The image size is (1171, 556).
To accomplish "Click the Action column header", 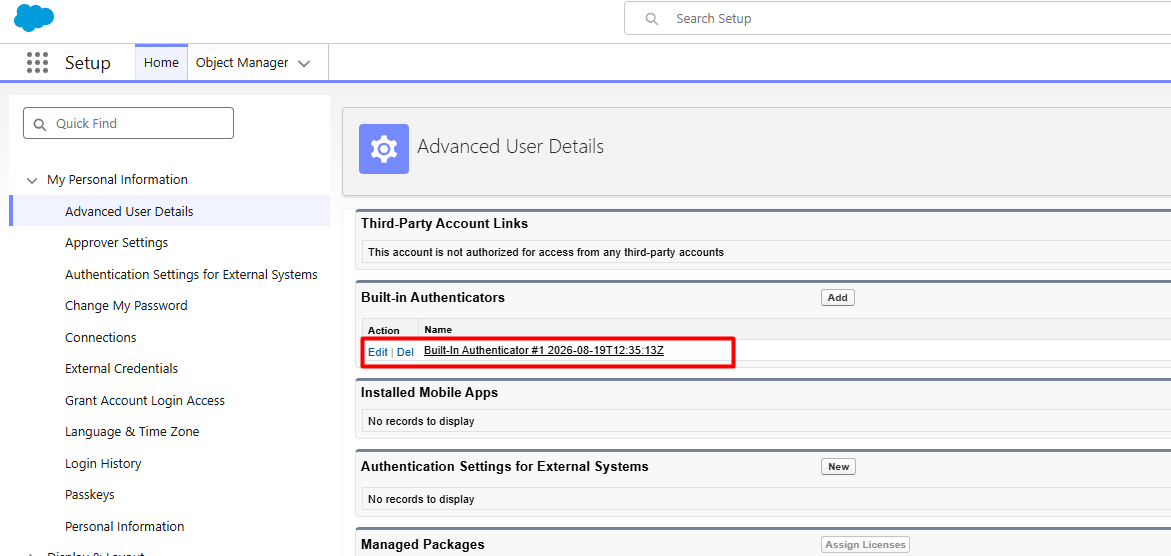I will (x=384, y=330).
